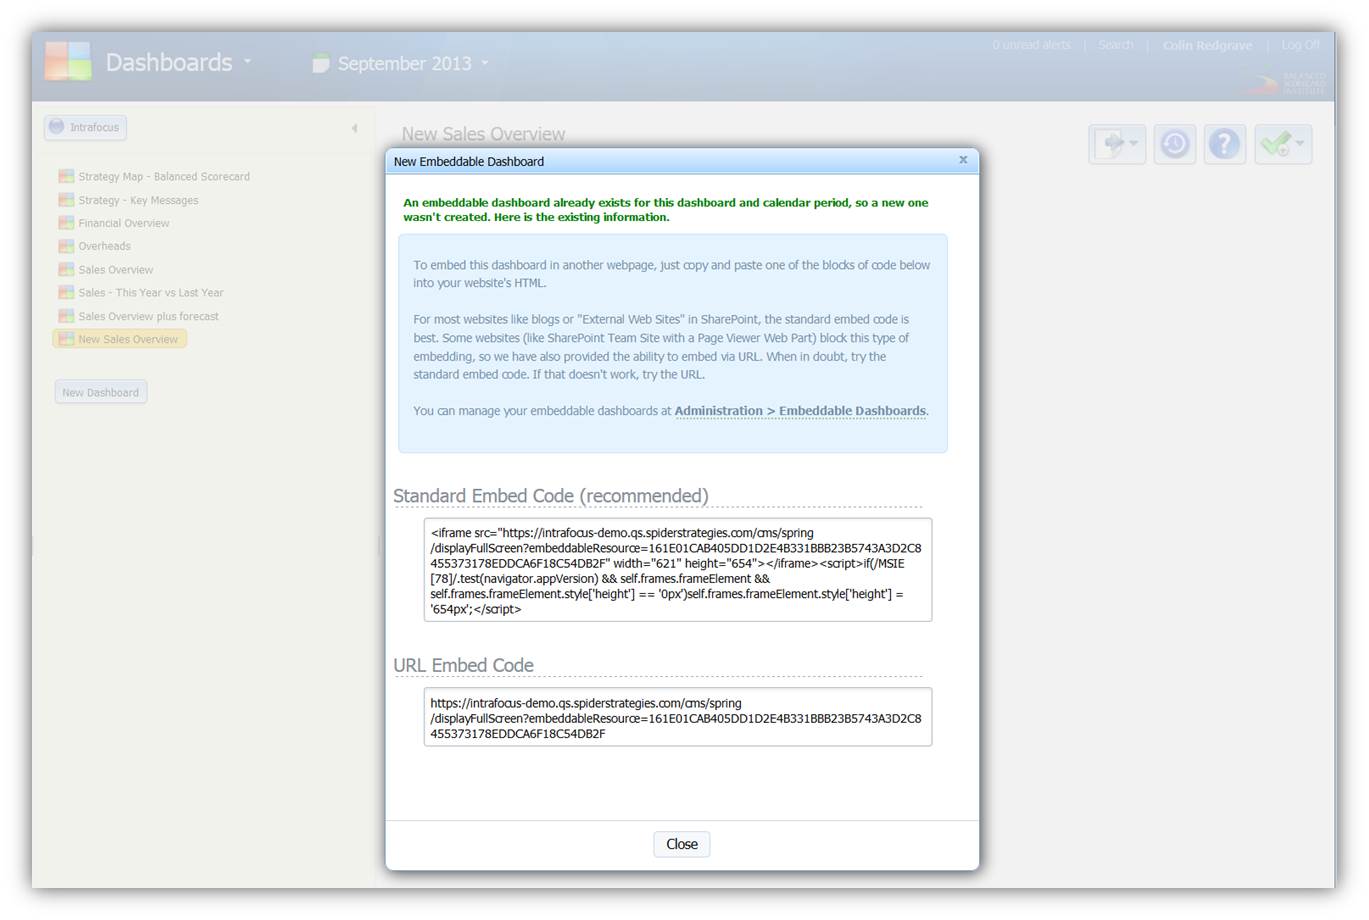Click inside the Standard Embed Code box
The width and height of the screenshot is (1369, 920).
click(x=678, y=570)
